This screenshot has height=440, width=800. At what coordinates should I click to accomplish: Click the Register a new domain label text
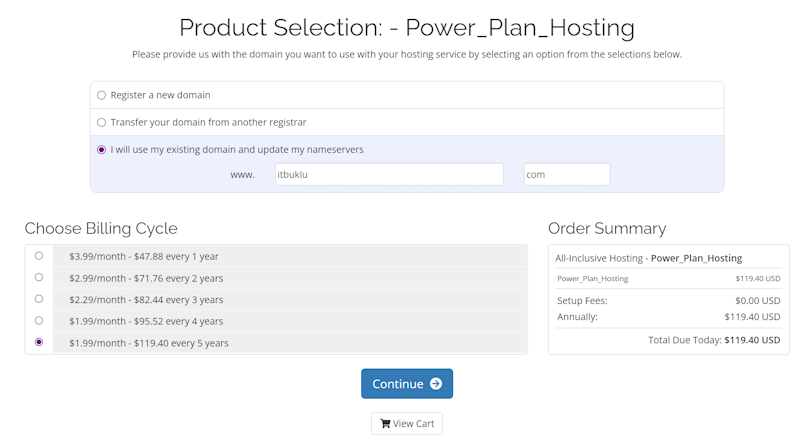[x=160, y=95]
